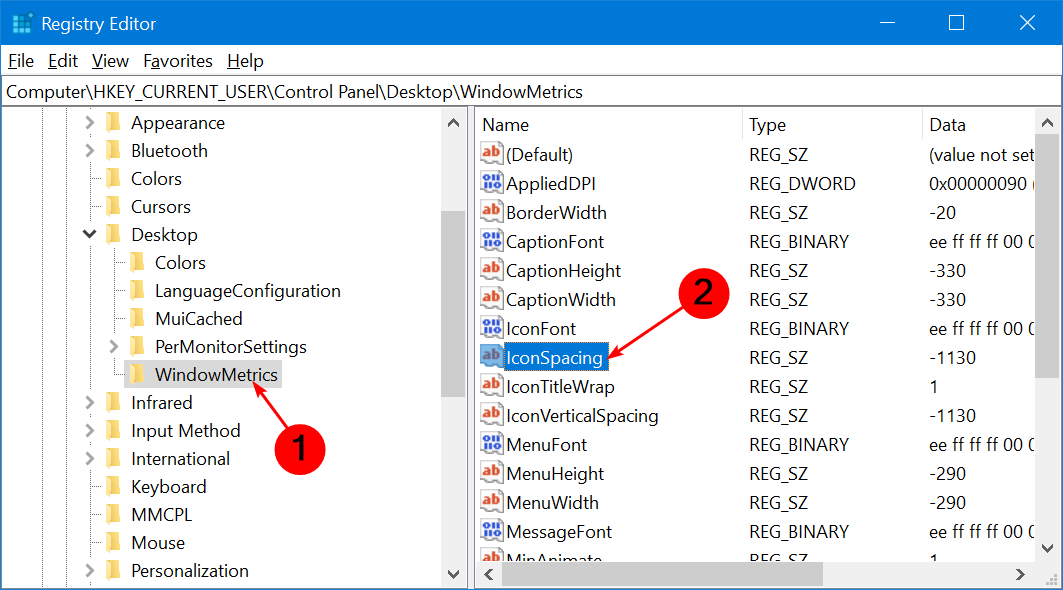Click the MessageFont binary value icon
1063x590 pixels.
point(492,532)
